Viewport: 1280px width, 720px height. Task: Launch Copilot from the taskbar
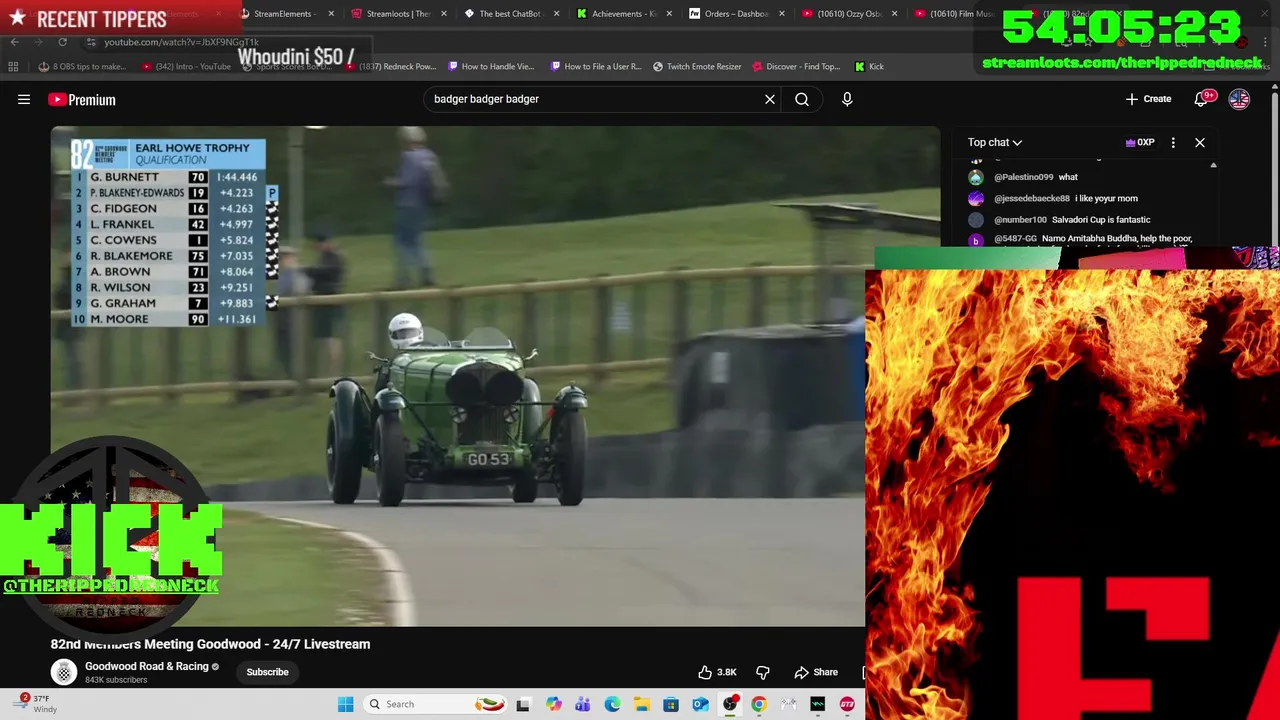point(553,704)
